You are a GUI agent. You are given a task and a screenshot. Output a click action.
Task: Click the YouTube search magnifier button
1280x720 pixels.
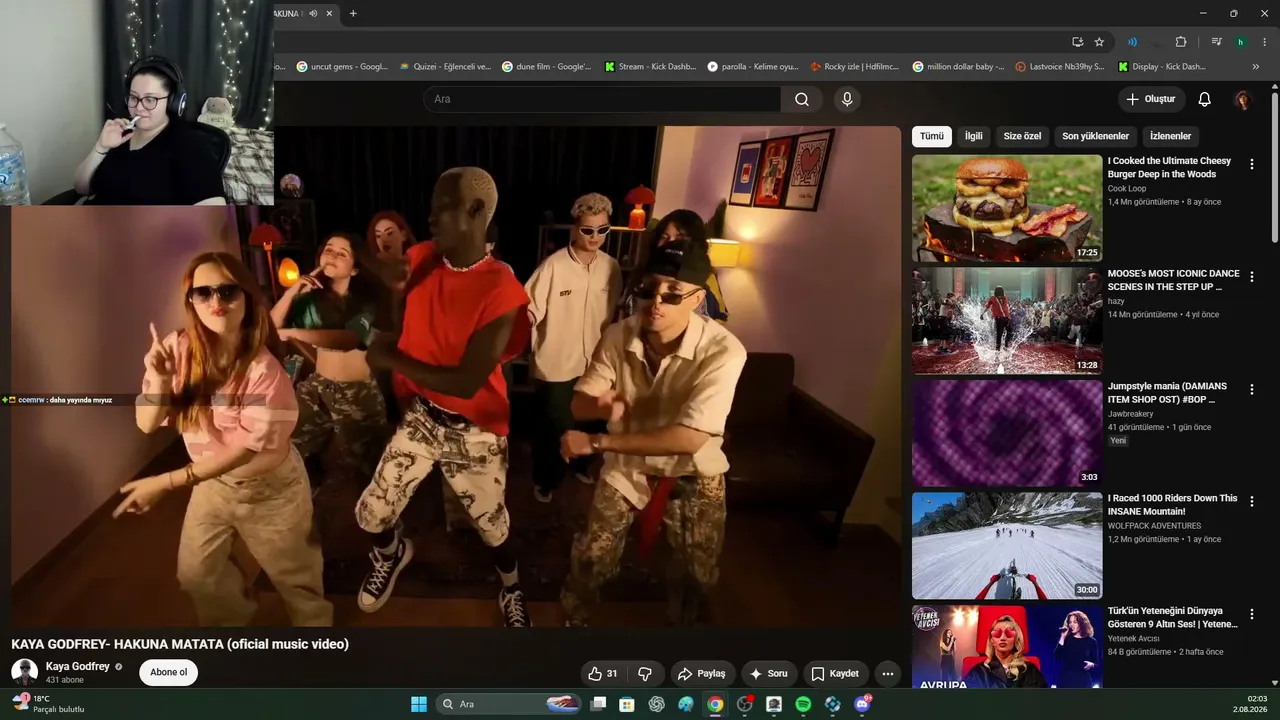[x=802, y=99]
